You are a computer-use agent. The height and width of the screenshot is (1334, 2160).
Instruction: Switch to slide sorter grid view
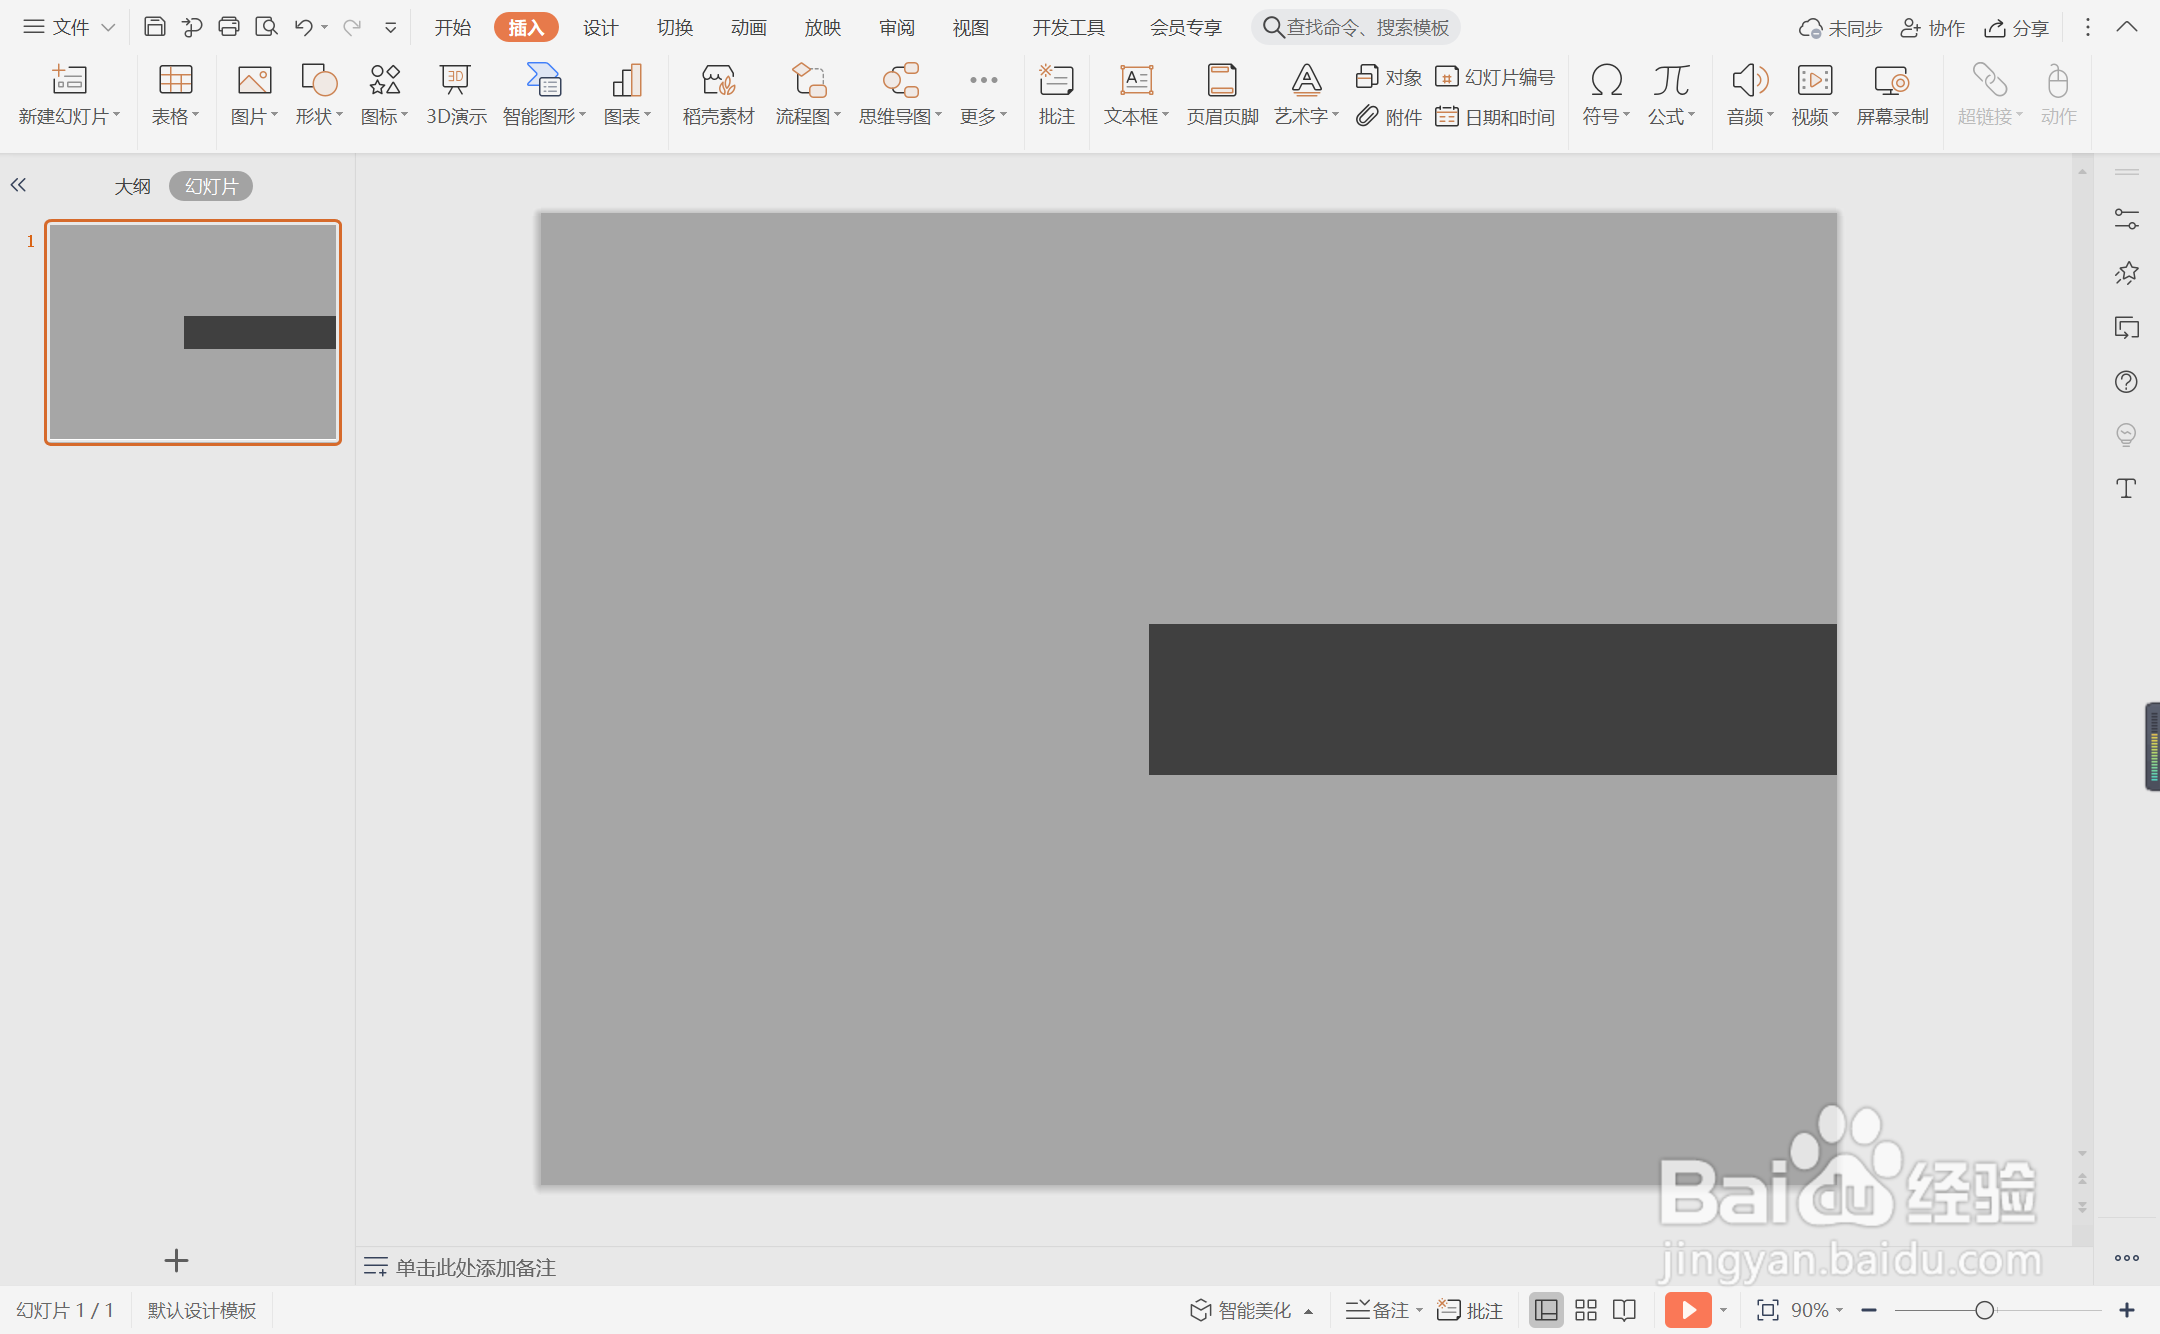point(1585,1310)
